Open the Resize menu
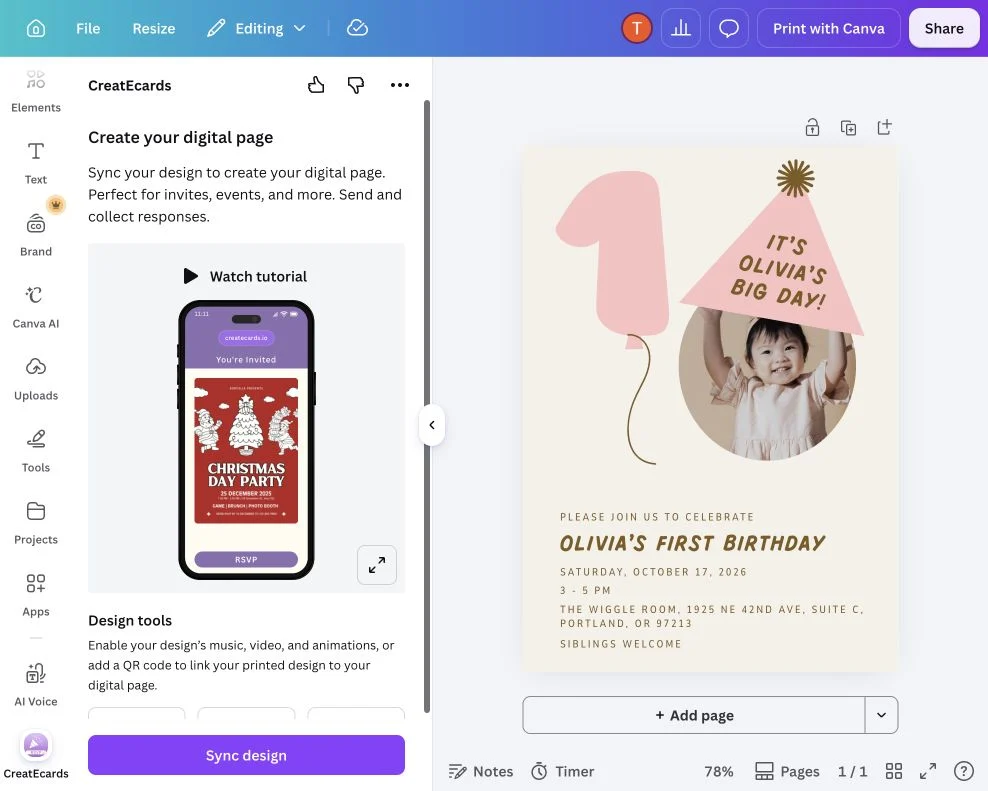Image resolution: width=988 pixels, height=791 pixels. pos(154,28)
